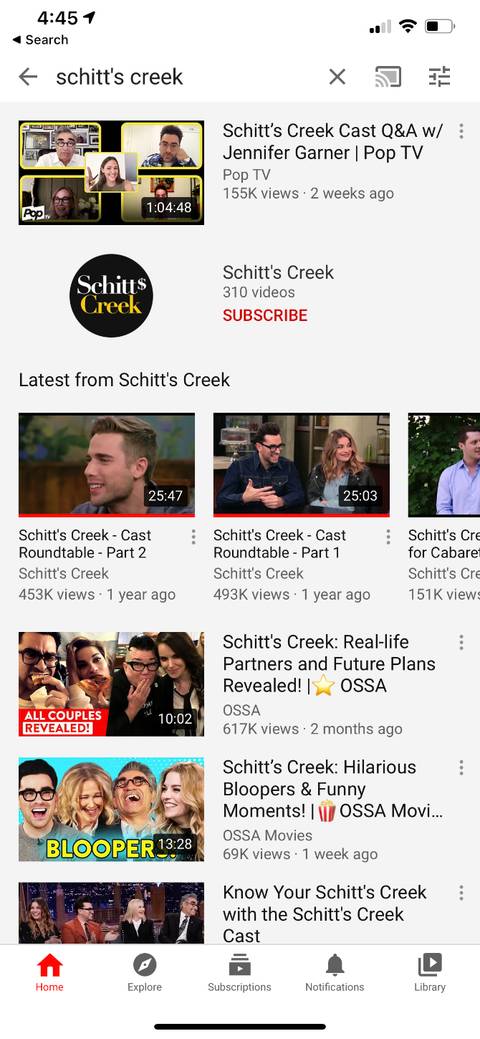Open the Library tab
The height and width of the screenshot is (1039, 480).
[430, 973]
